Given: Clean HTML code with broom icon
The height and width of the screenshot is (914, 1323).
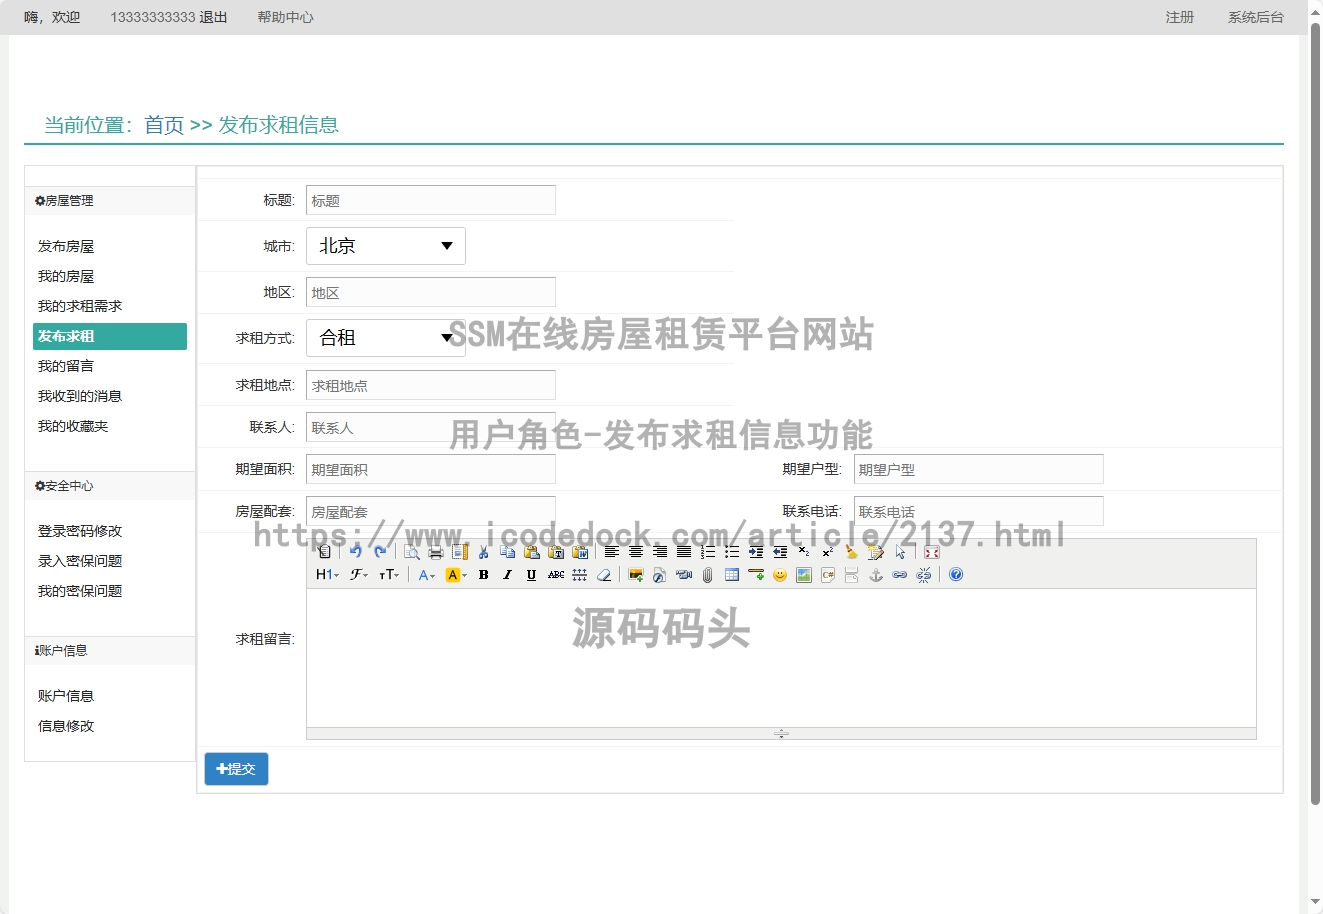Looking at the screenshot, I should (x=852, y=552).
